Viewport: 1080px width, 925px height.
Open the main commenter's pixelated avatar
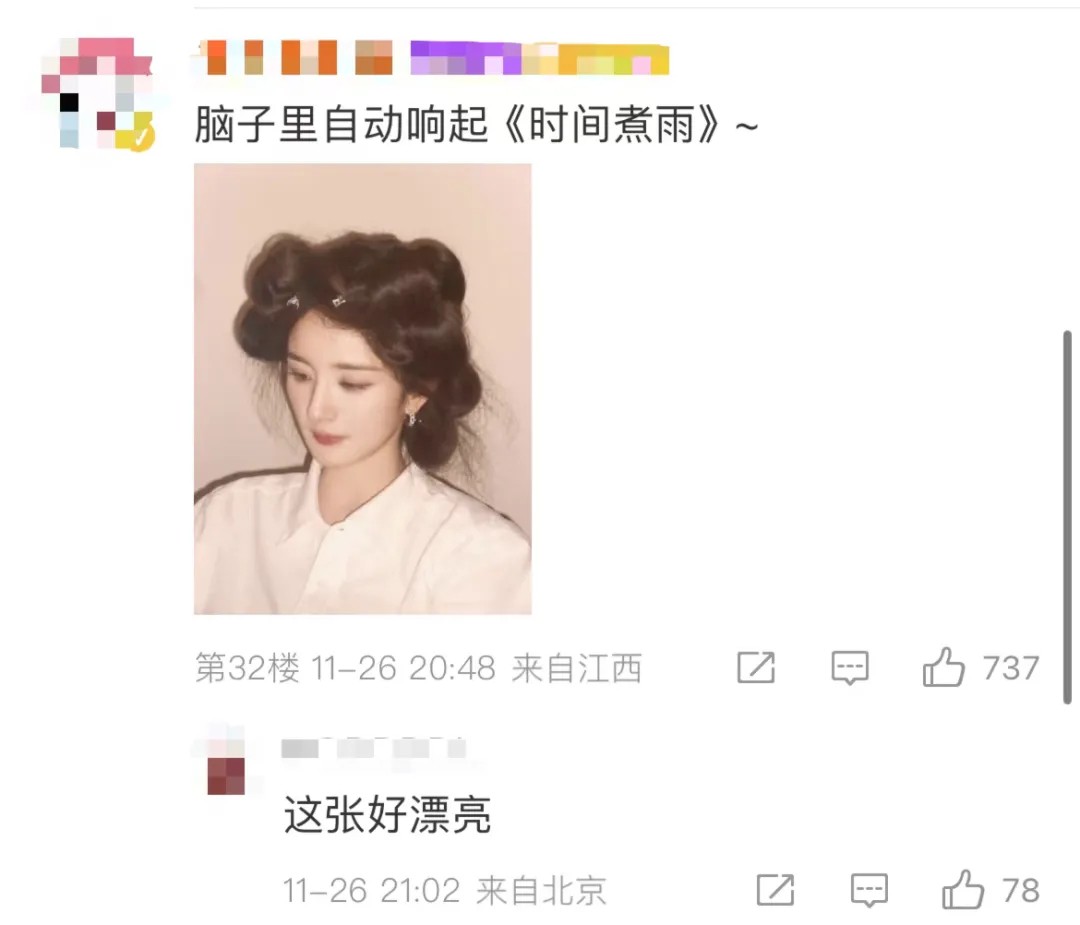(96, 93)
